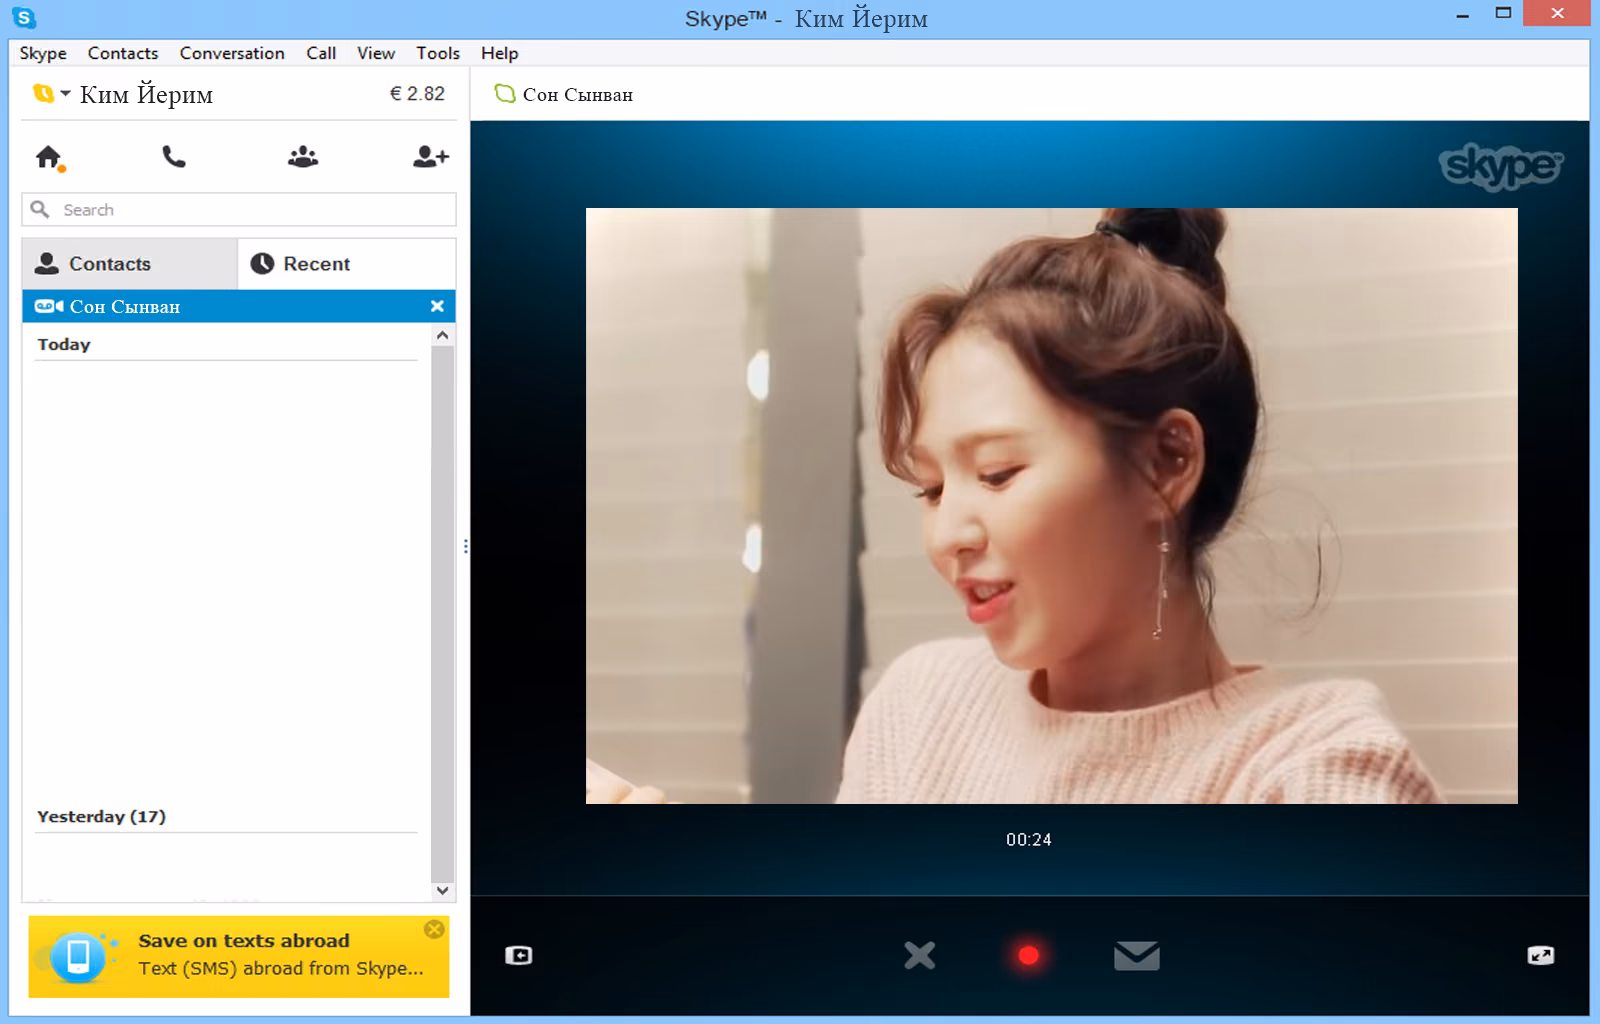Click the red record button

click(x=1028, y=956)
